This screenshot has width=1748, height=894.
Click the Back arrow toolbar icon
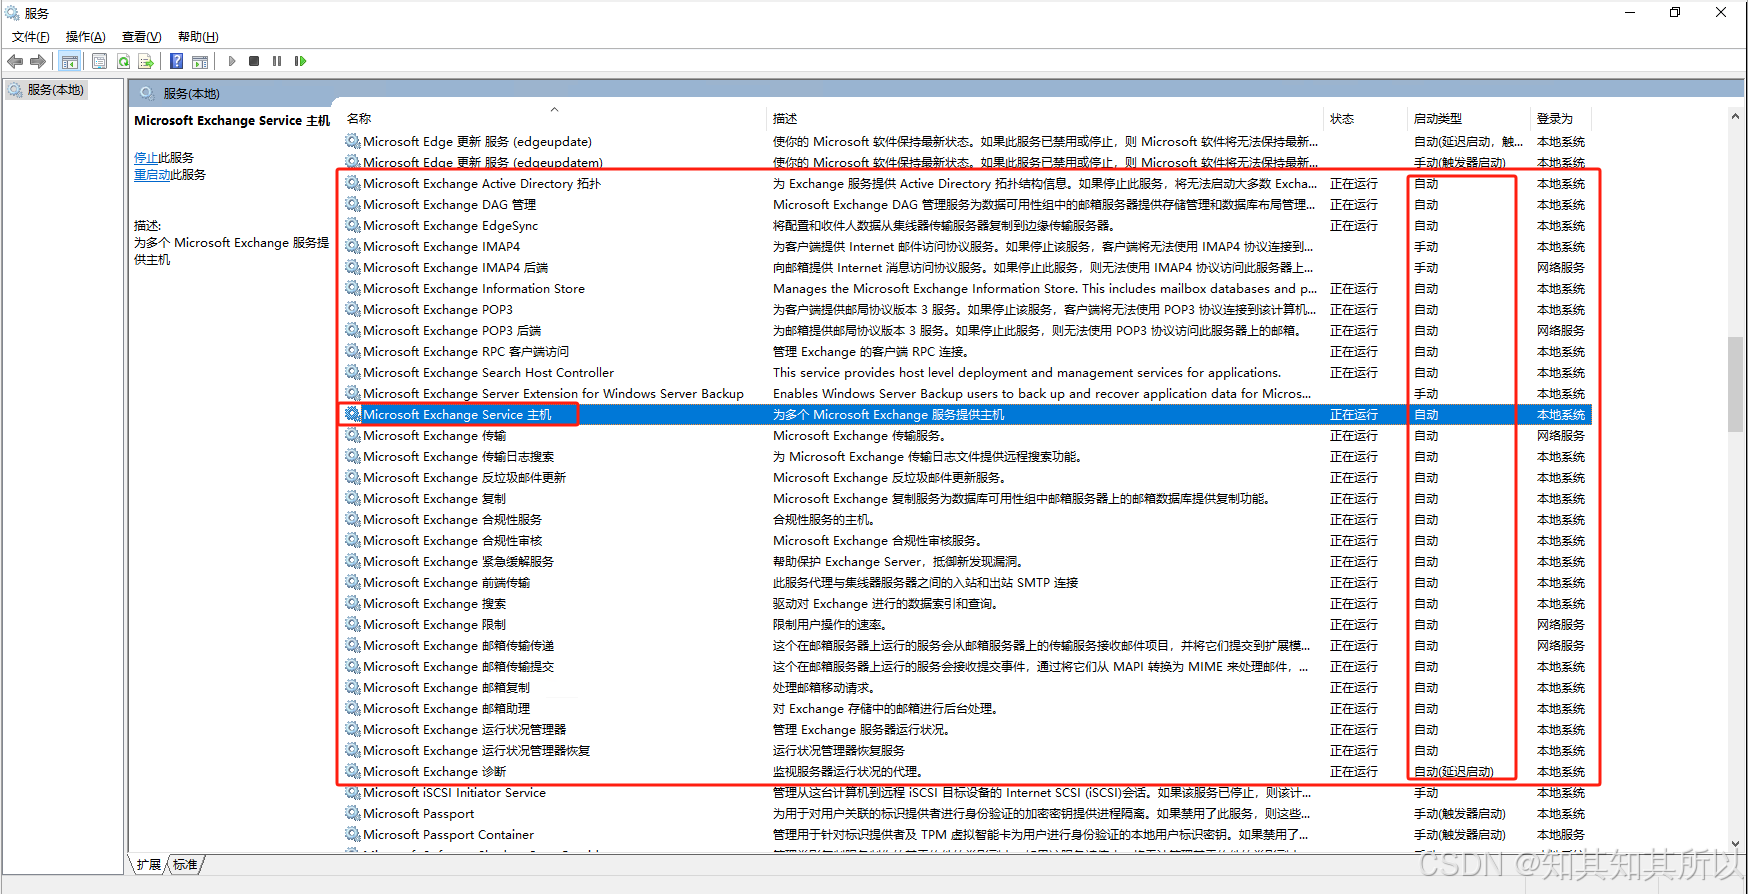click(15, 61)
